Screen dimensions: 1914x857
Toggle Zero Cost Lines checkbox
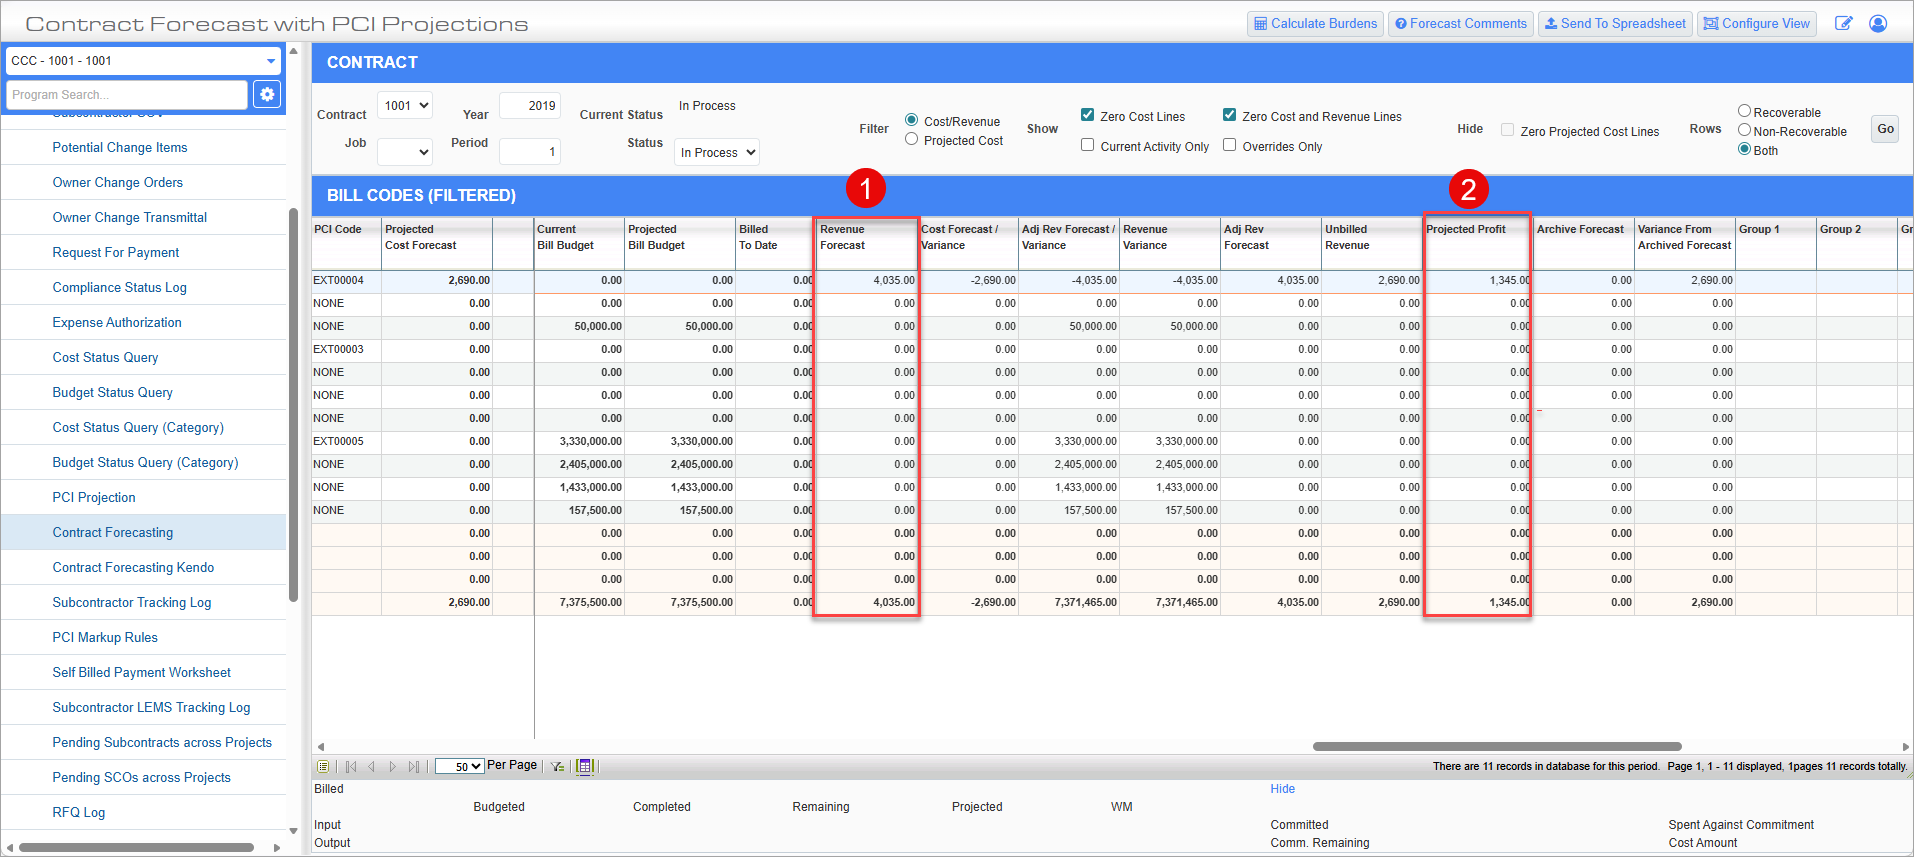point(1087,115)
